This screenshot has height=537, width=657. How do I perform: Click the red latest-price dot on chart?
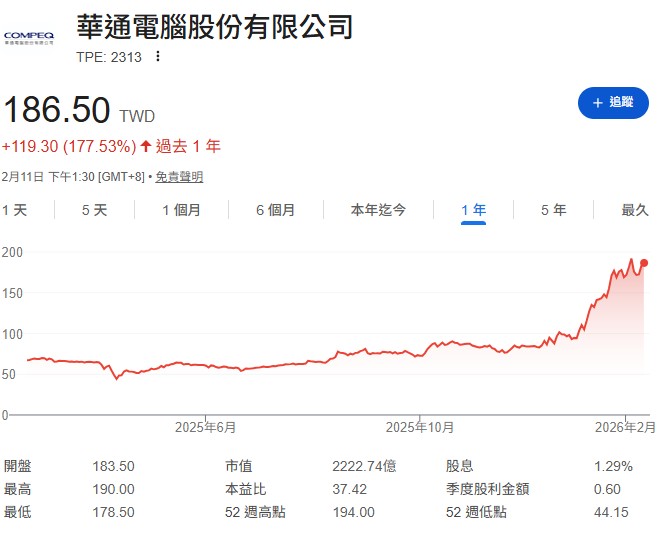tap(644, 263)
